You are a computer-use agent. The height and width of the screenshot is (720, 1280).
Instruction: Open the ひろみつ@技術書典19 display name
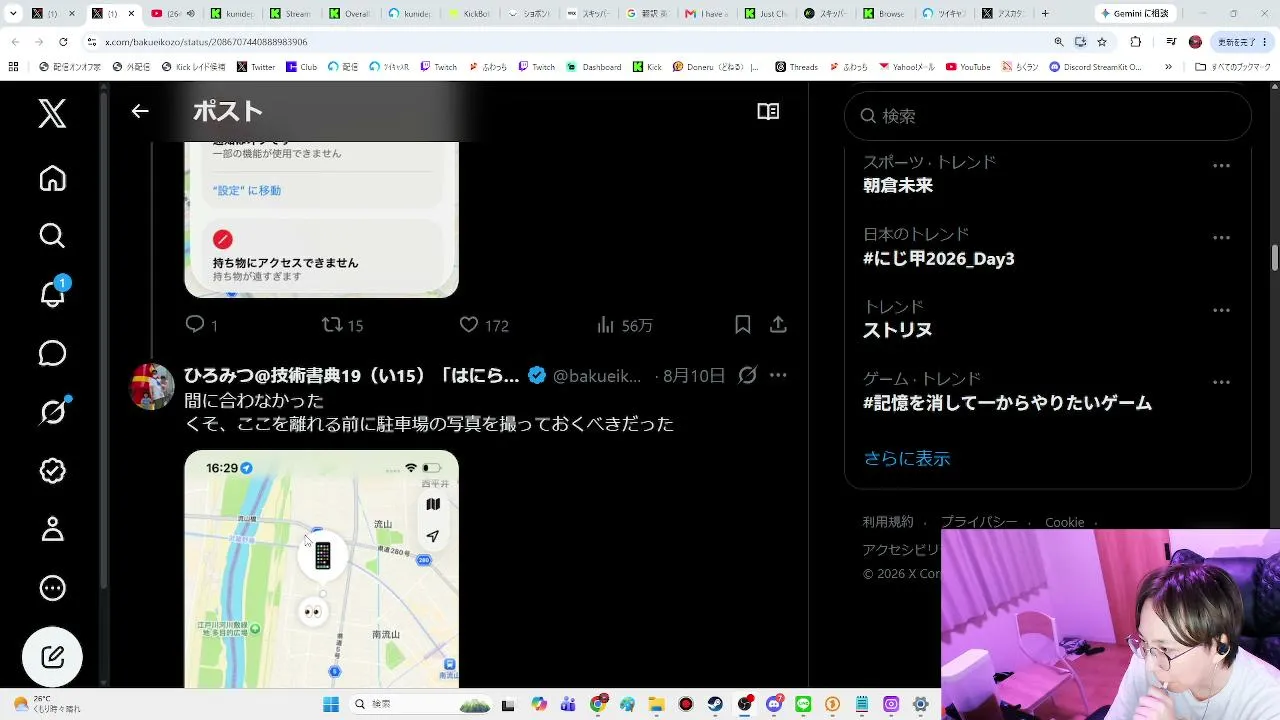[351, 376]
